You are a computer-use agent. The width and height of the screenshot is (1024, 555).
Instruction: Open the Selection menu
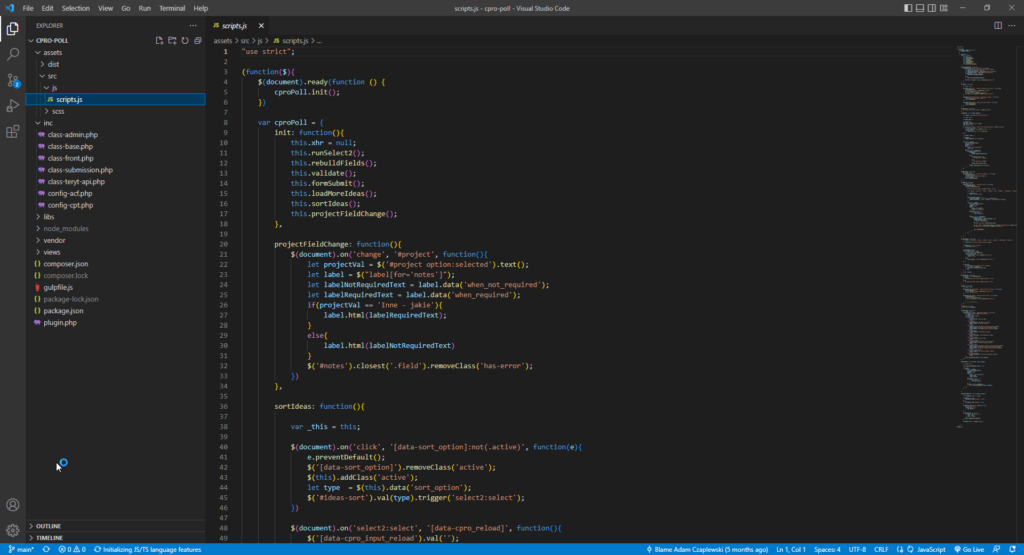coord(76,8)
